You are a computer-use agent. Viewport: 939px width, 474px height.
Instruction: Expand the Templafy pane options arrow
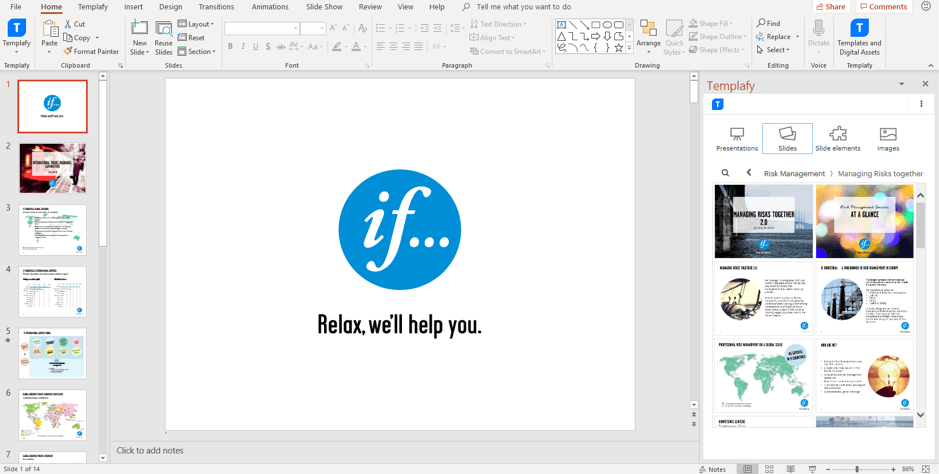coord(902,84)
